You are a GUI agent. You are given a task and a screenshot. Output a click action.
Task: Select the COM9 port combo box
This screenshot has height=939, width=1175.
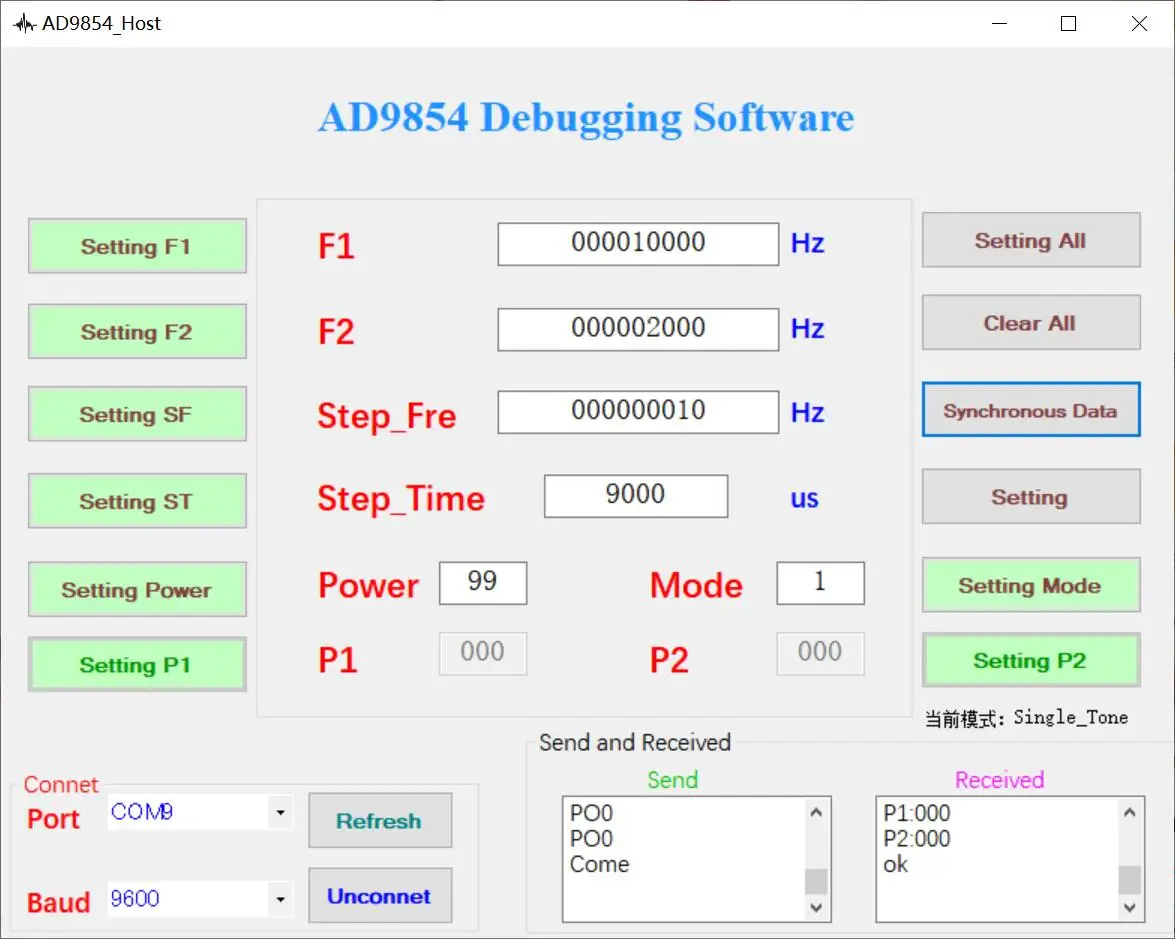pos(199,812)
